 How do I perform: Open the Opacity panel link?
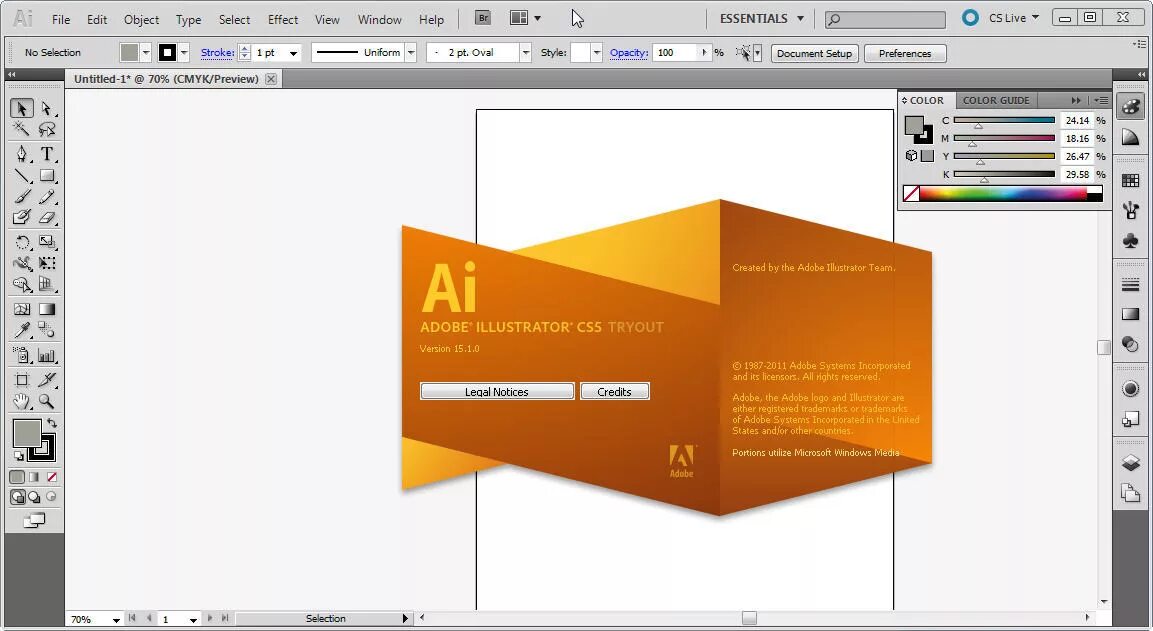point(629,53)
